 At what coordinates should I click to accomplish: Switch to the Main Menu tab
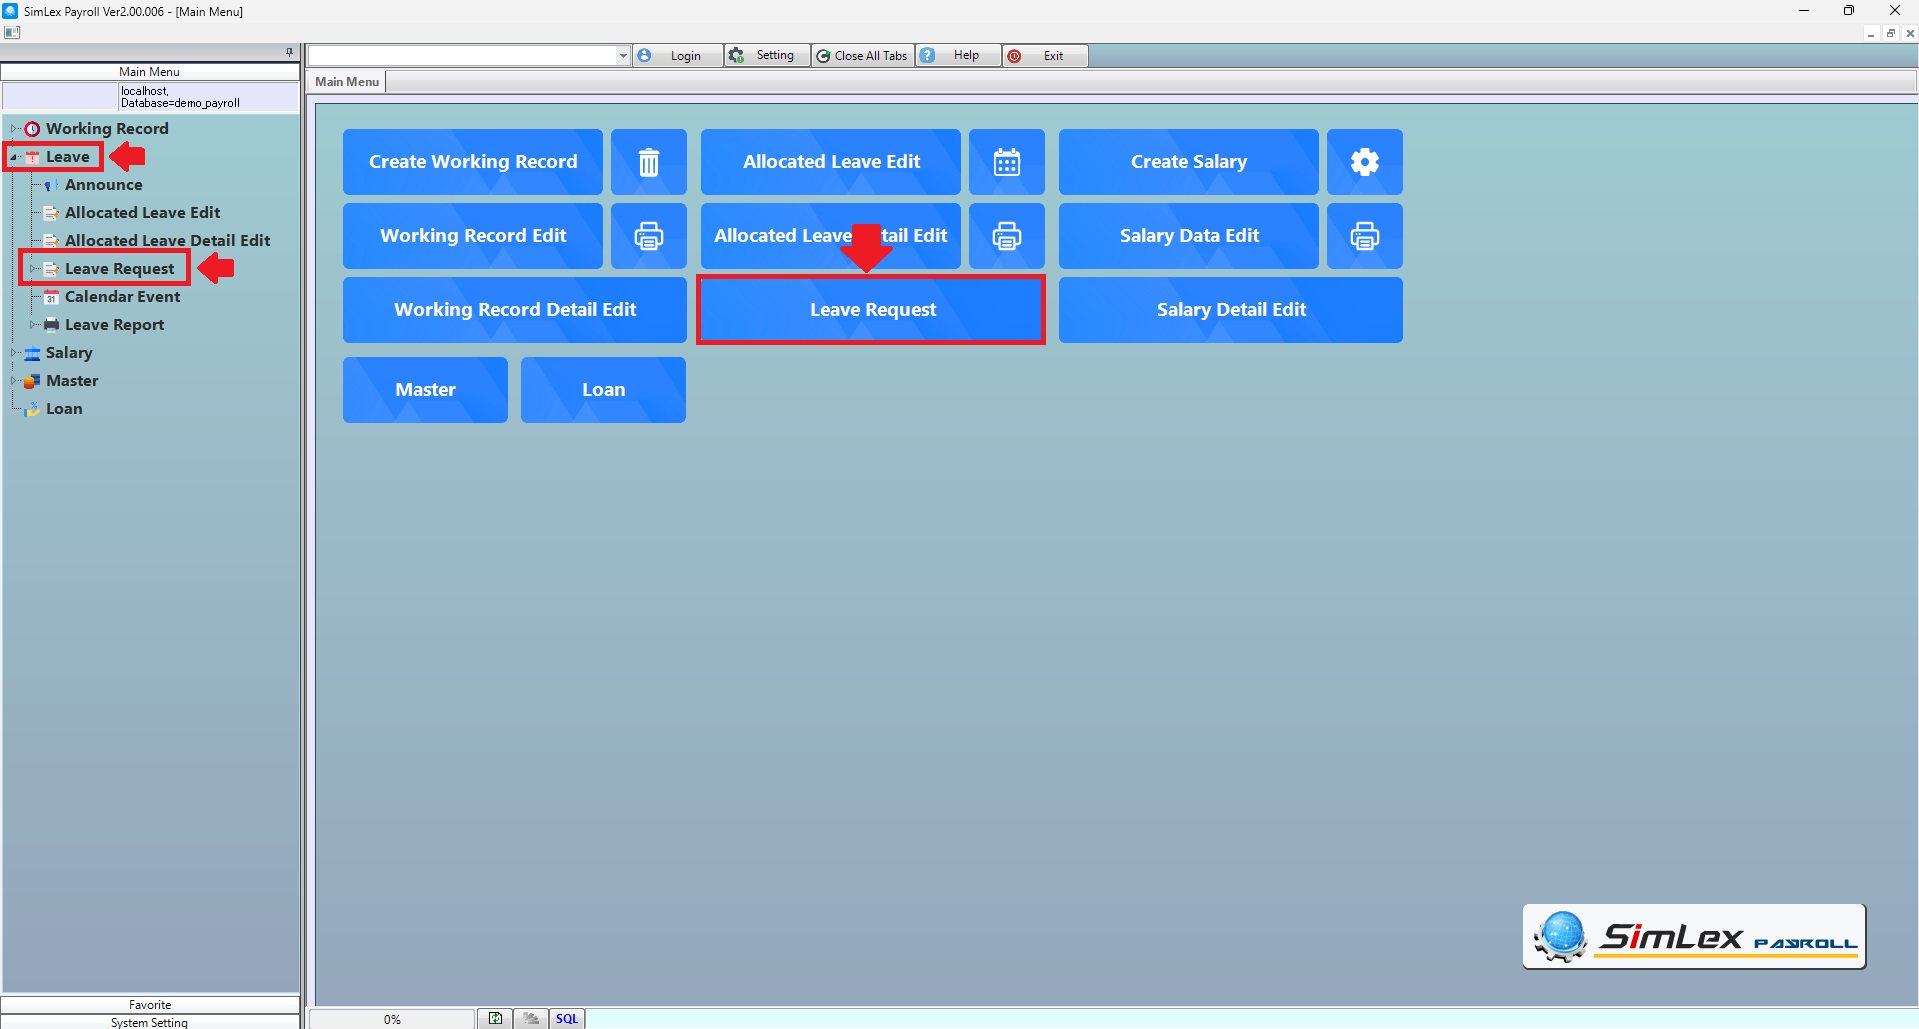(x=347, y=82)
